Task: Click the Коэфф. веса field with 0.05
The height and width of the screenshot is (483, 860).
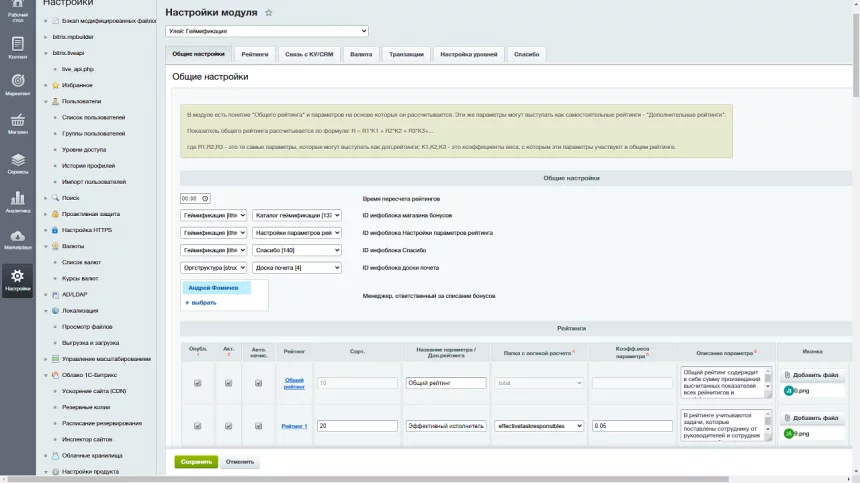Action: pyautogui.click(x=632, y=426)
